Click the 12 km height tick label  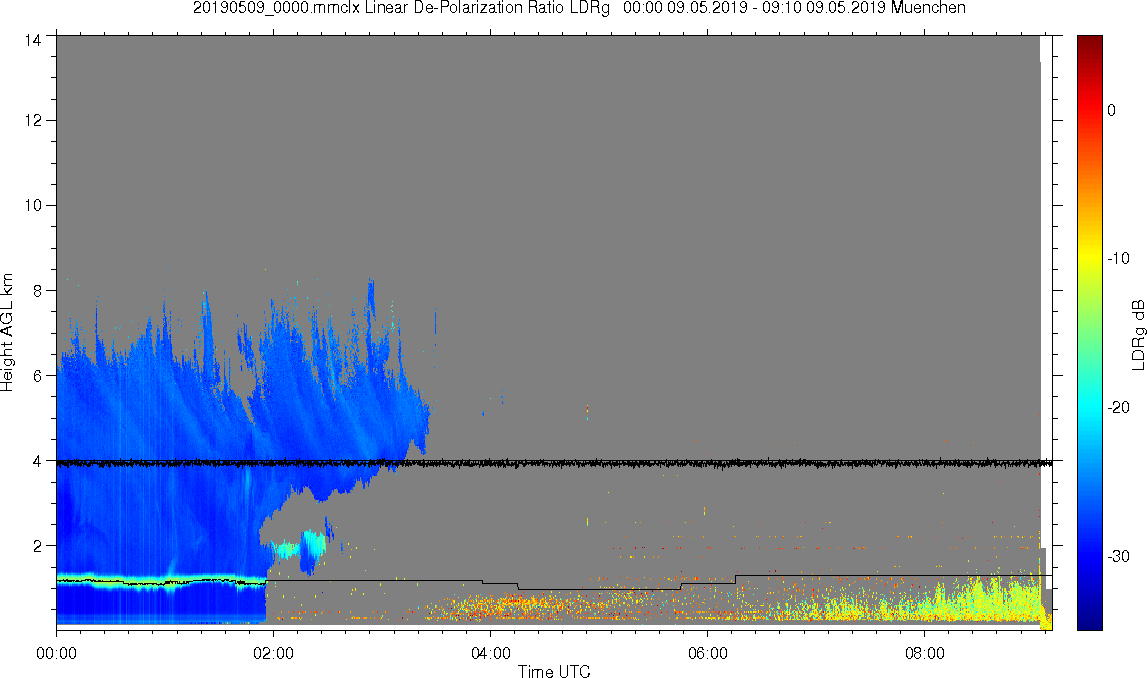point(33,120)
